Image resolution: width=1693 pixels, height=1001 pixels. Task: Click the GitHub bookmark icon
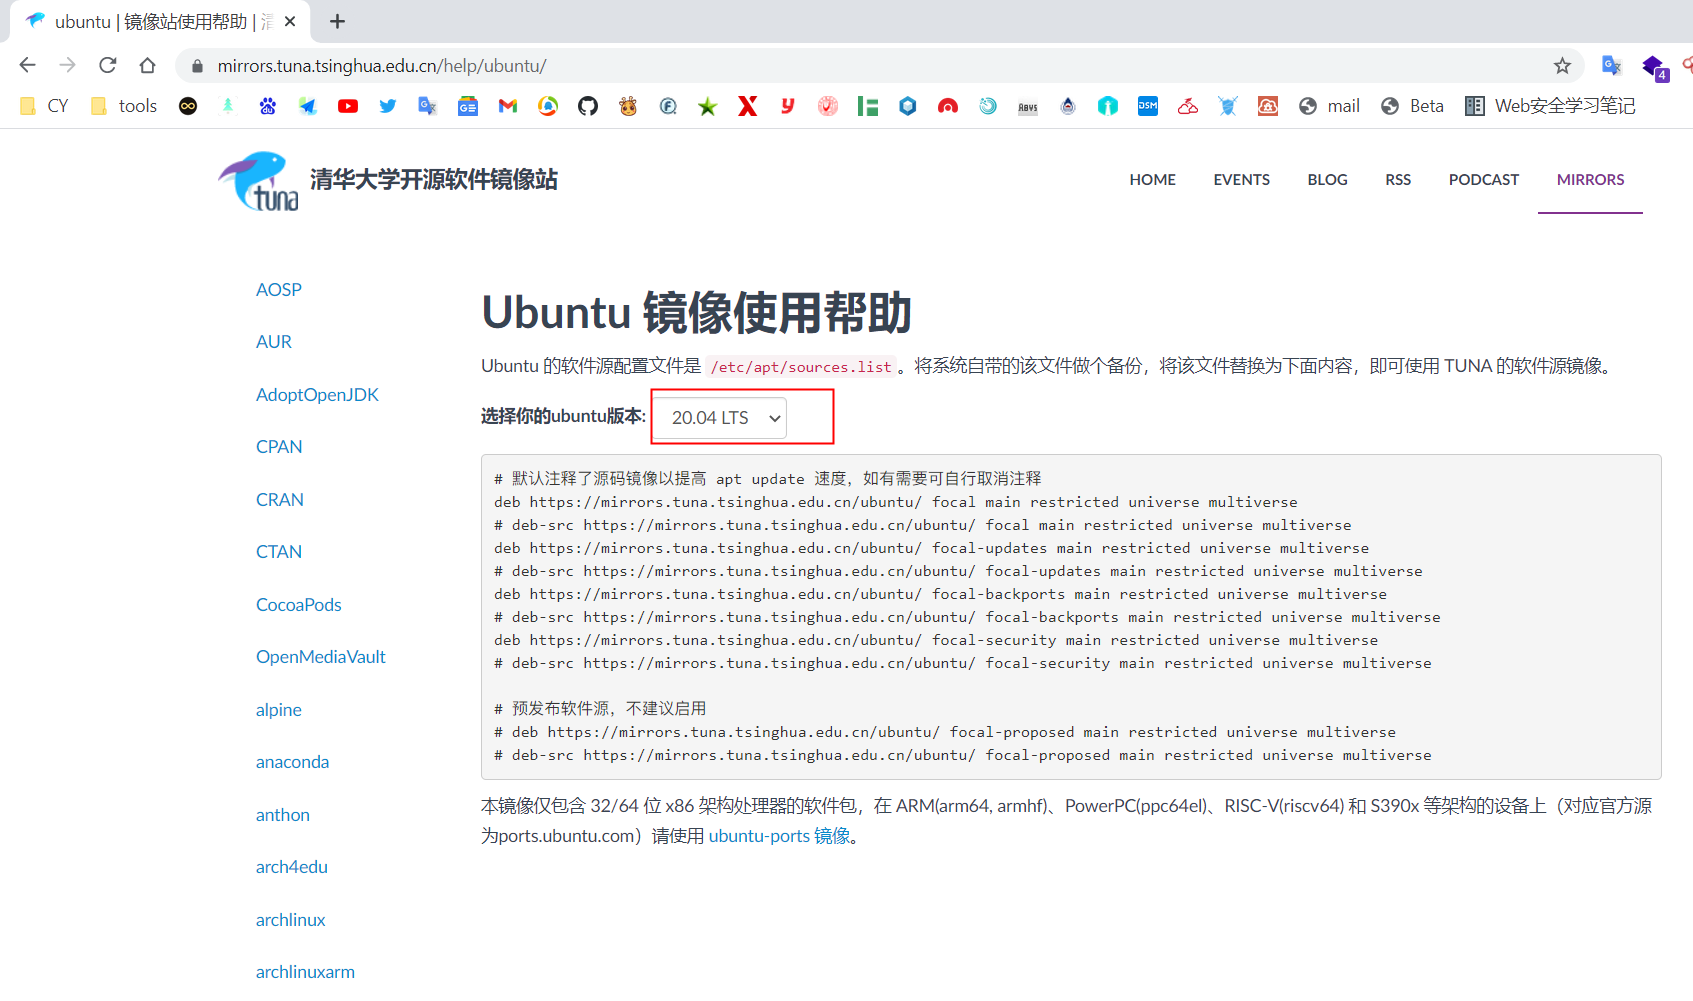click(x=588, y=106)
